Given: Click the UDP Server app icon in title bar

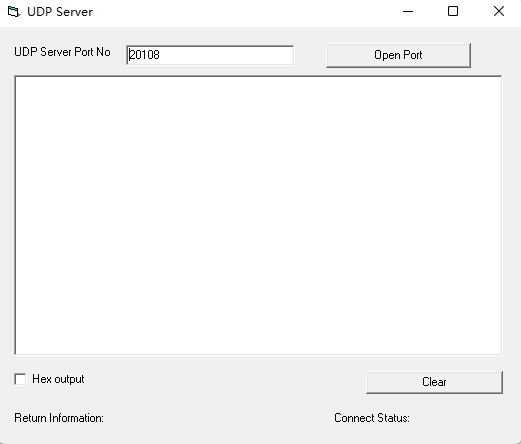Looking at the screenshot, I should [14, 12].
